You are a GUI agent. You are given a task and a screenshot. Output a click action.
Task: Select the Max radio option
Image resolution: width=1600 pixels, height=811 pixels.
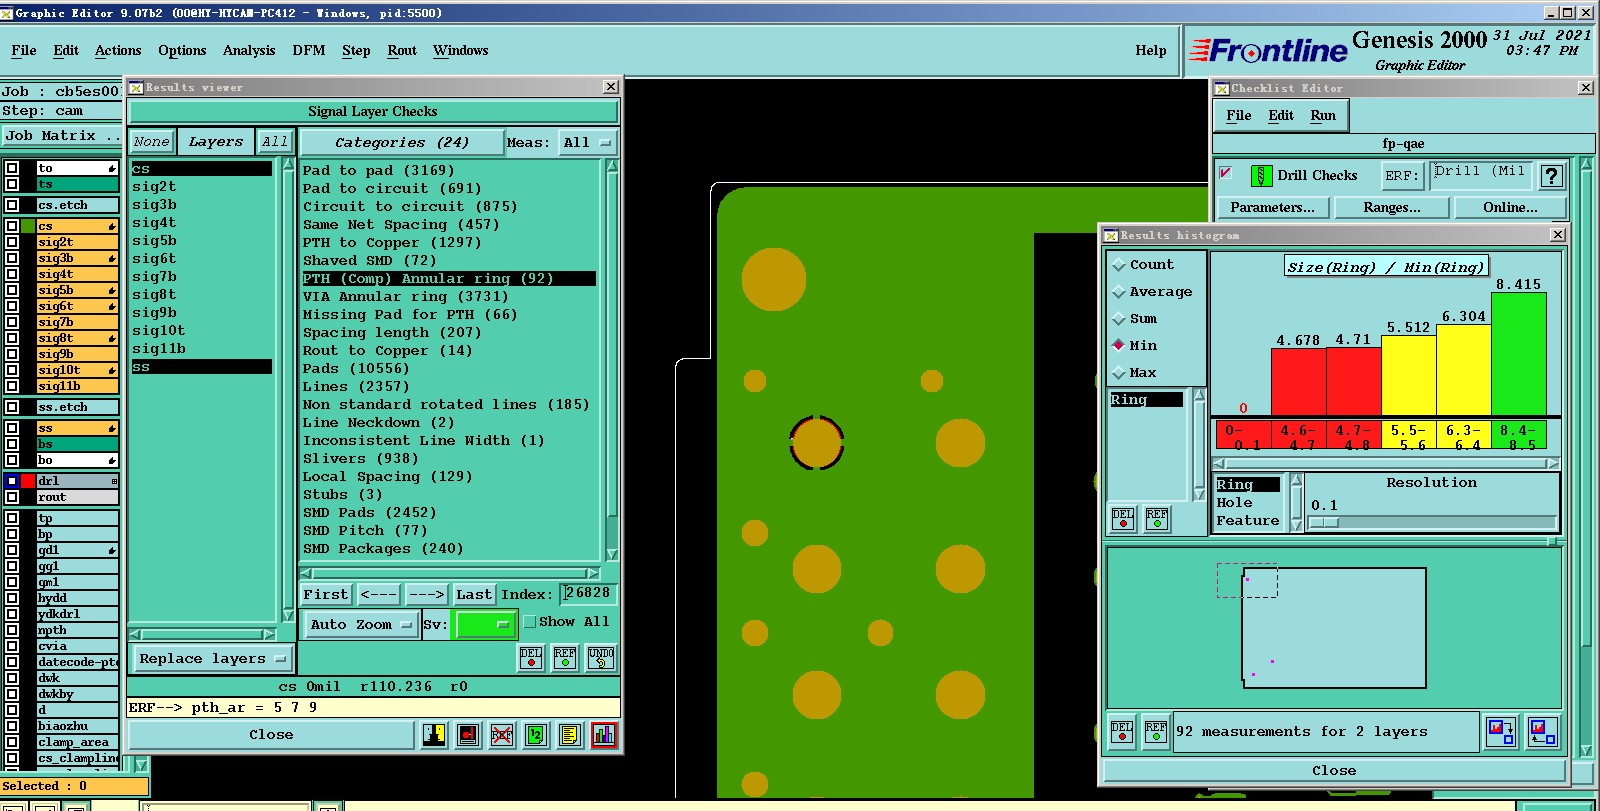[1119, 373]
